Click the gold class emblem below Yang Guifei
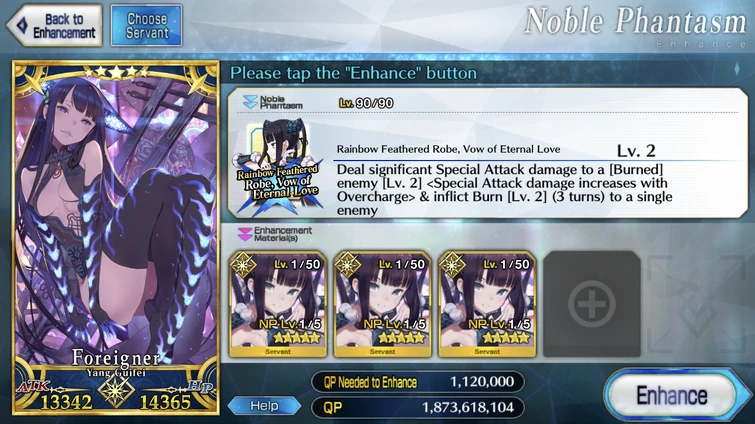This screenshot has width=755, height=424. tap(116, 391)
